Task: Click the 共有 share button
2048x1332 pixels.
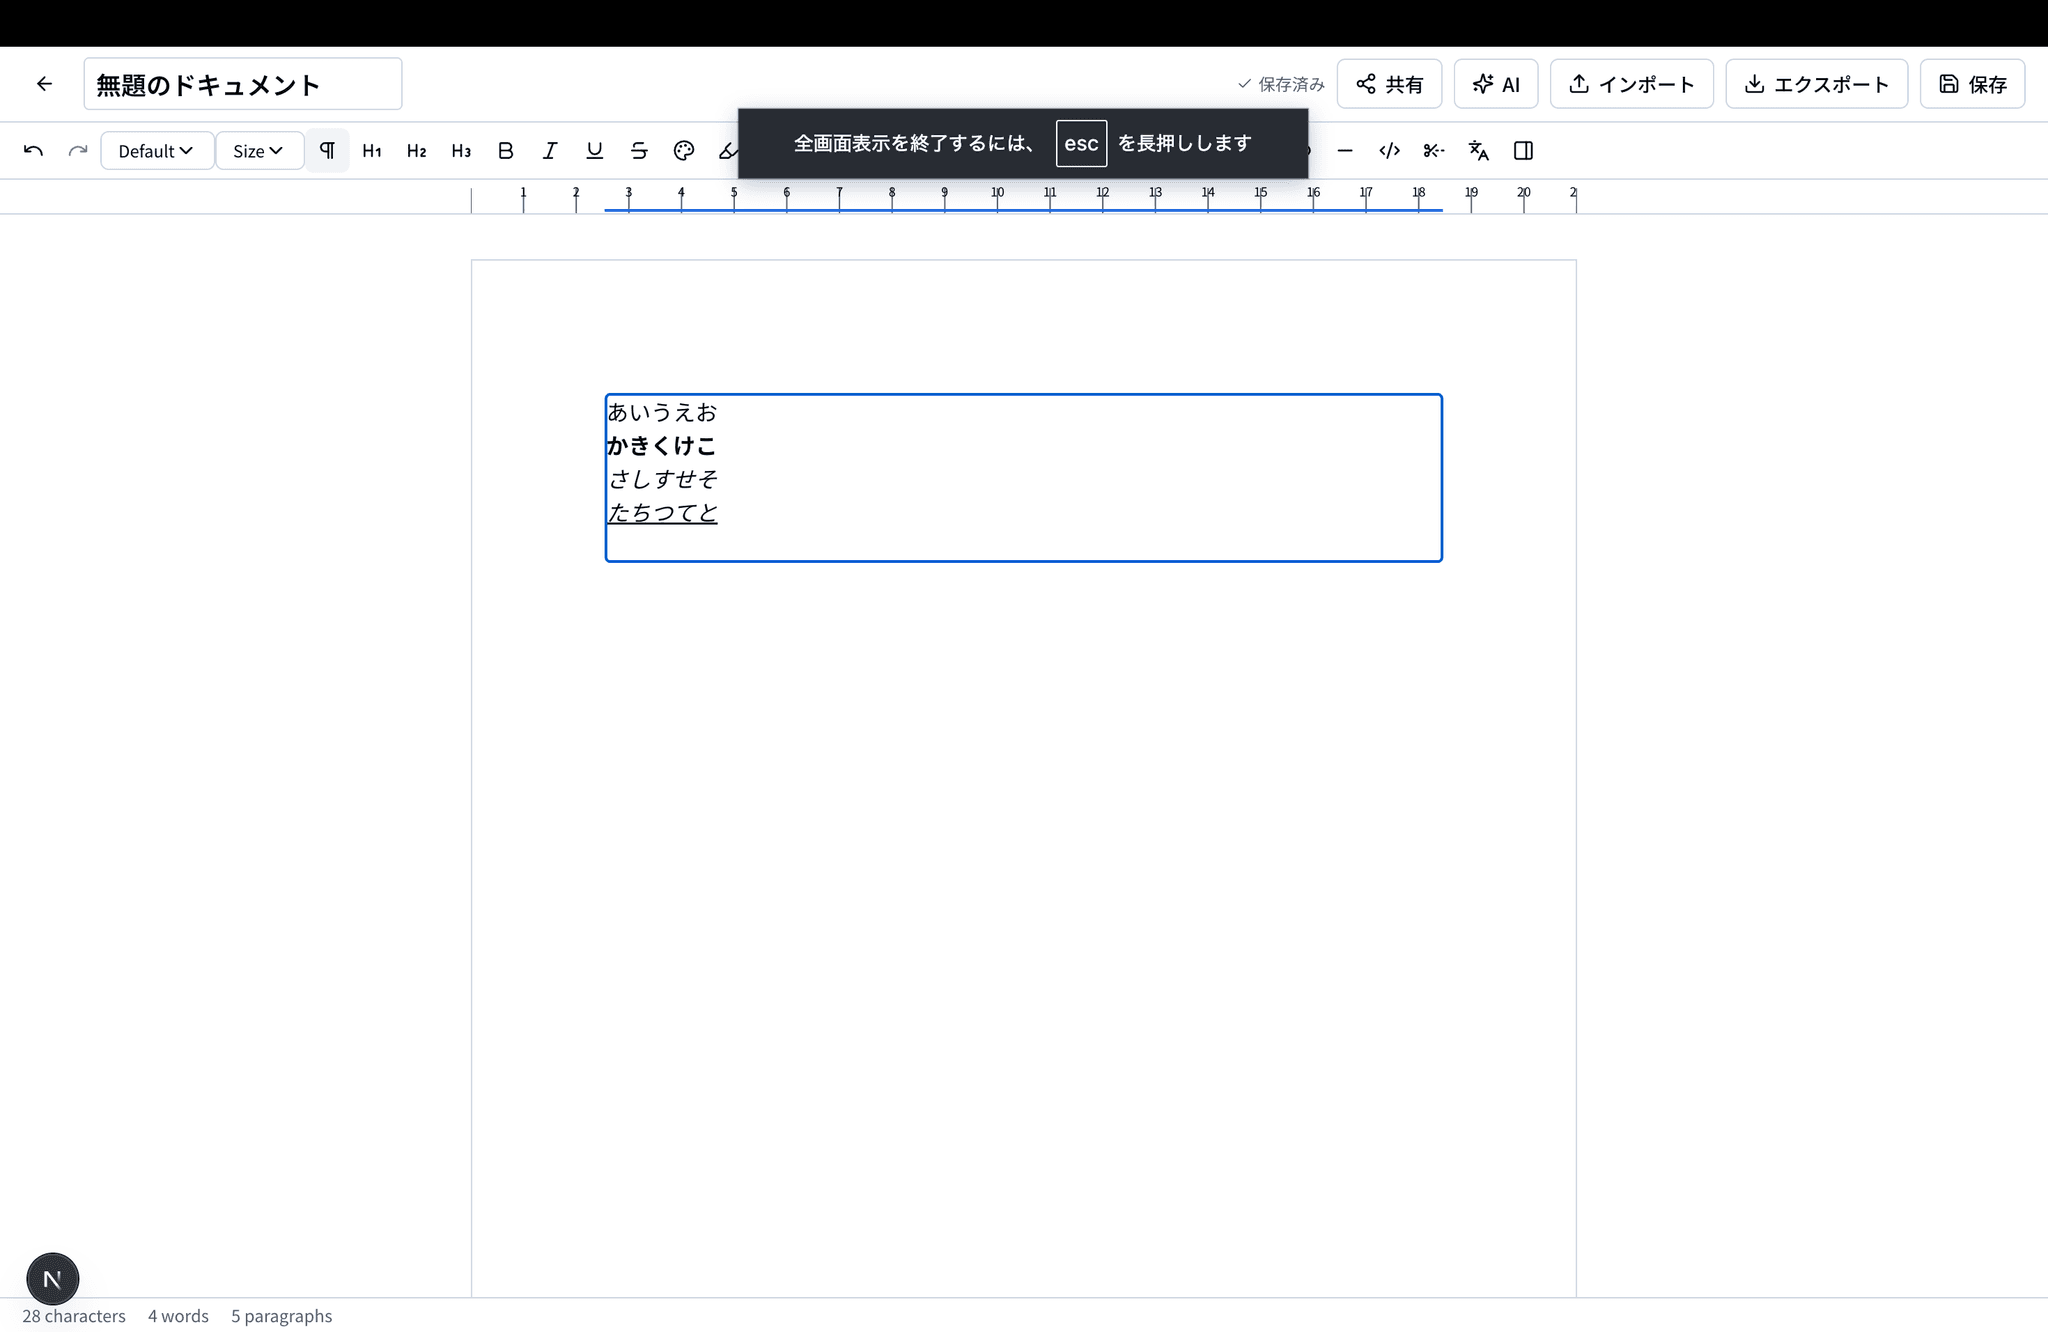Action: pyautogui.click(x=1389, y=84)
